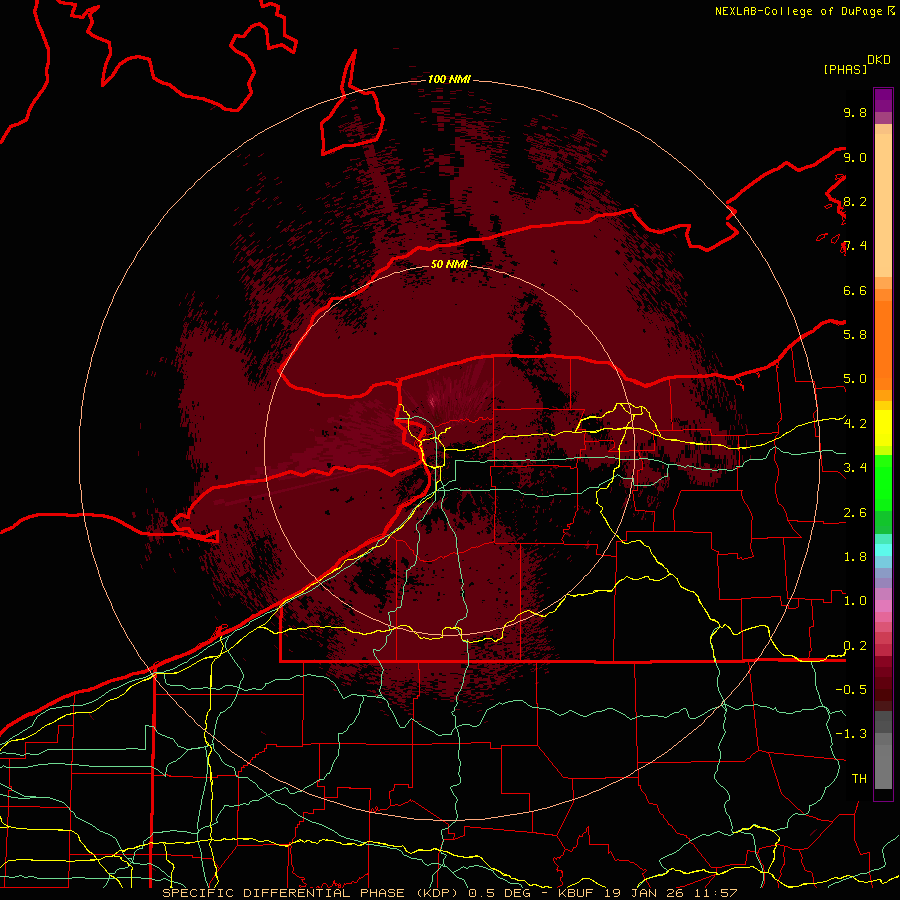Click the -1.3 value on the color scale

851,734
